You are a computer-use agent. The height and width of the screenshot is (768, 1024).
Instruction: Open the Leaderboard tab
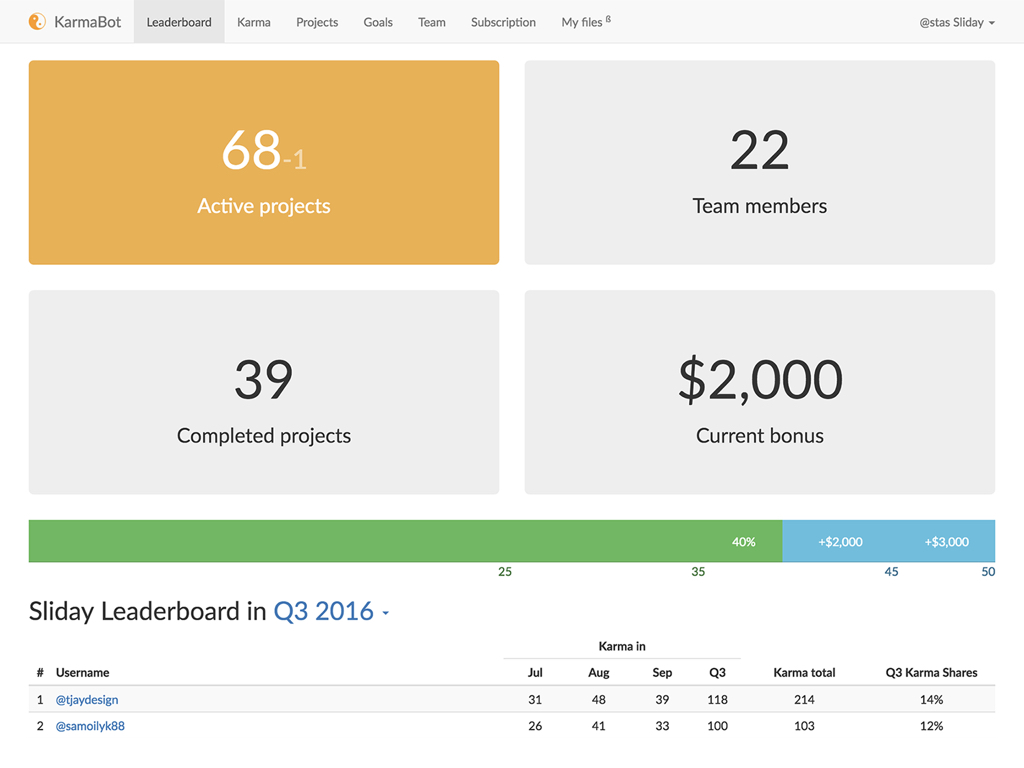click(179, 22)
